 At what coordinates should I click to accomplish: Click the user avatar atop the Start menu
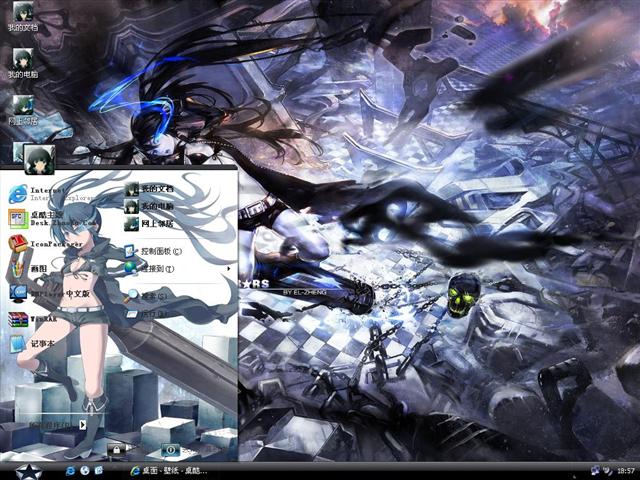(x=40, y=160)
